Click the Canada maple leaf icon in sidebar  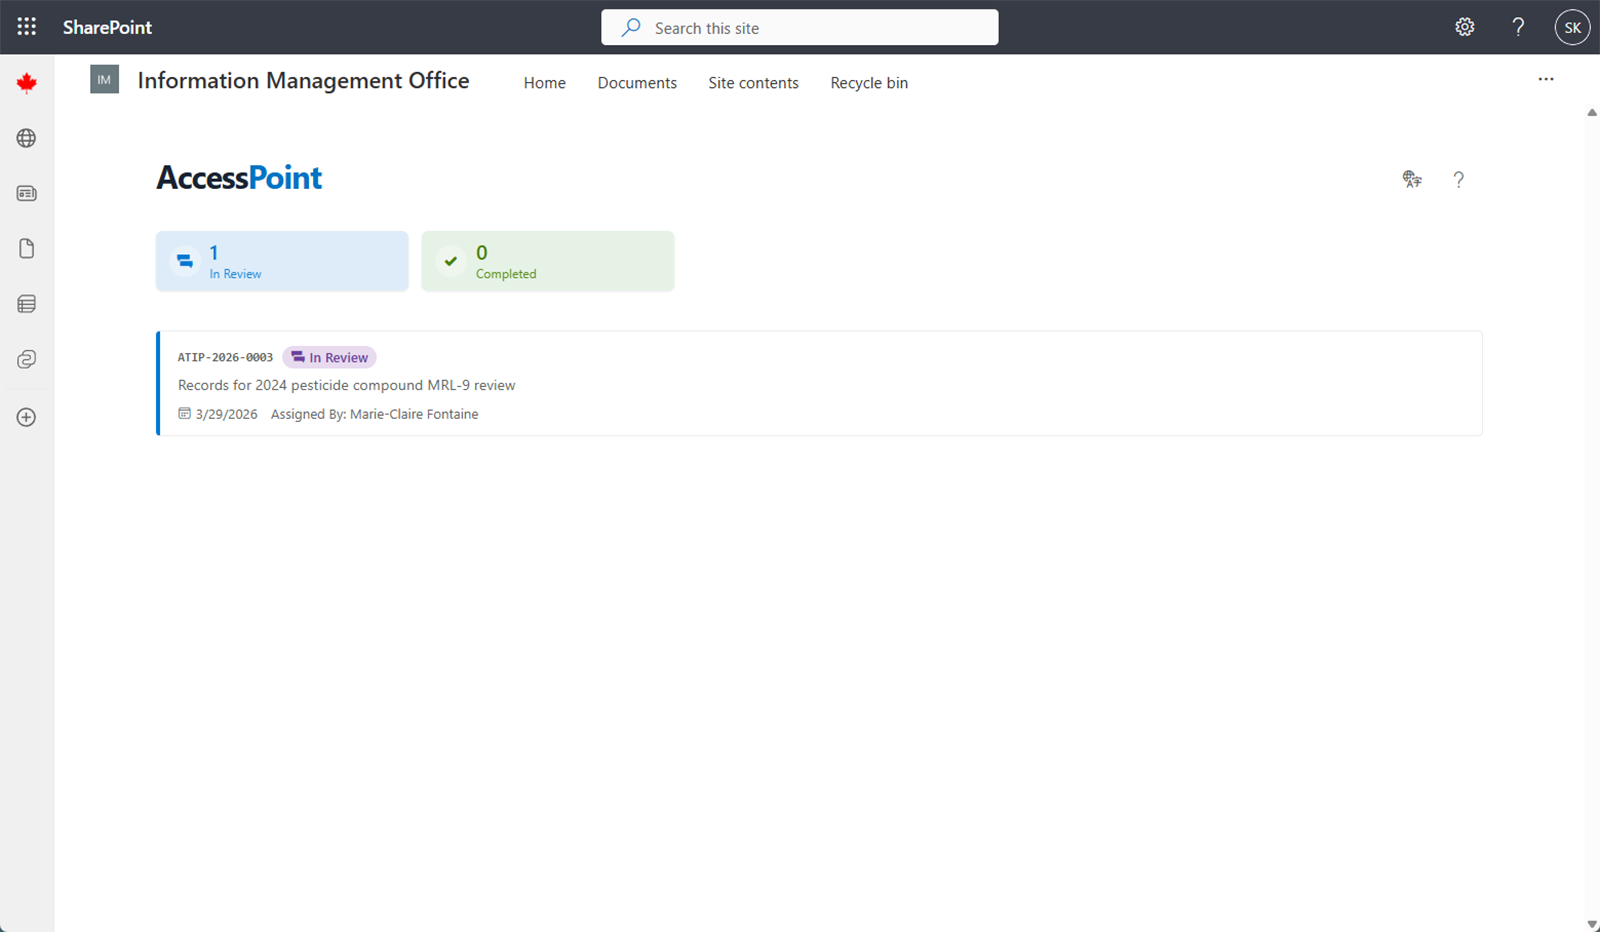tap(26, 83)
